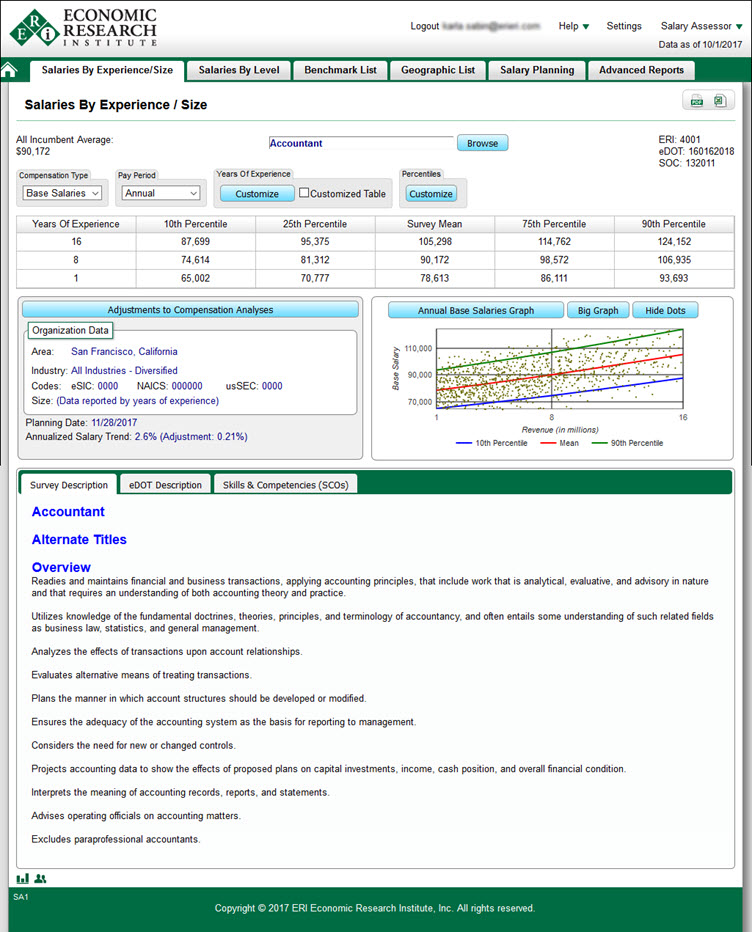Click the ERI Economic Research Institute logo
752x932 pixels.
[x=84, y=27]
